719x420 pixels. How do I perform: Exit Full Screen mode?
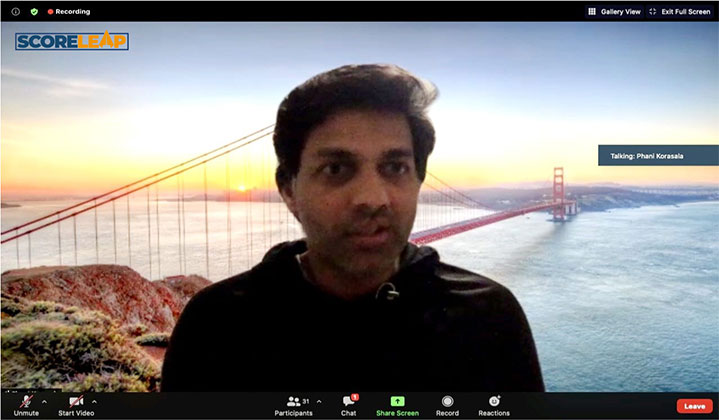pyautogui.click(x=679, y=11)
